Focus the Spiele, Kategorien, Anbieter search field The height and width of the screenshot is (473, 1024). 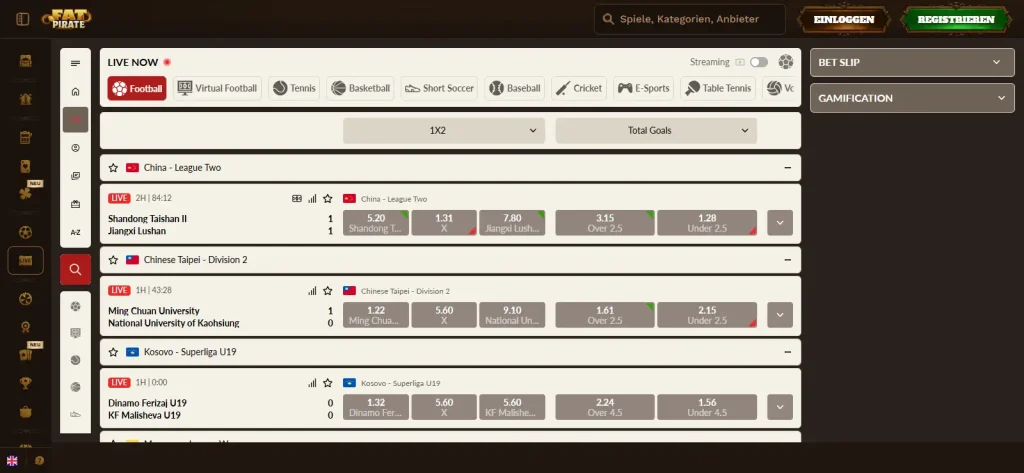click(x=690, y=20)
